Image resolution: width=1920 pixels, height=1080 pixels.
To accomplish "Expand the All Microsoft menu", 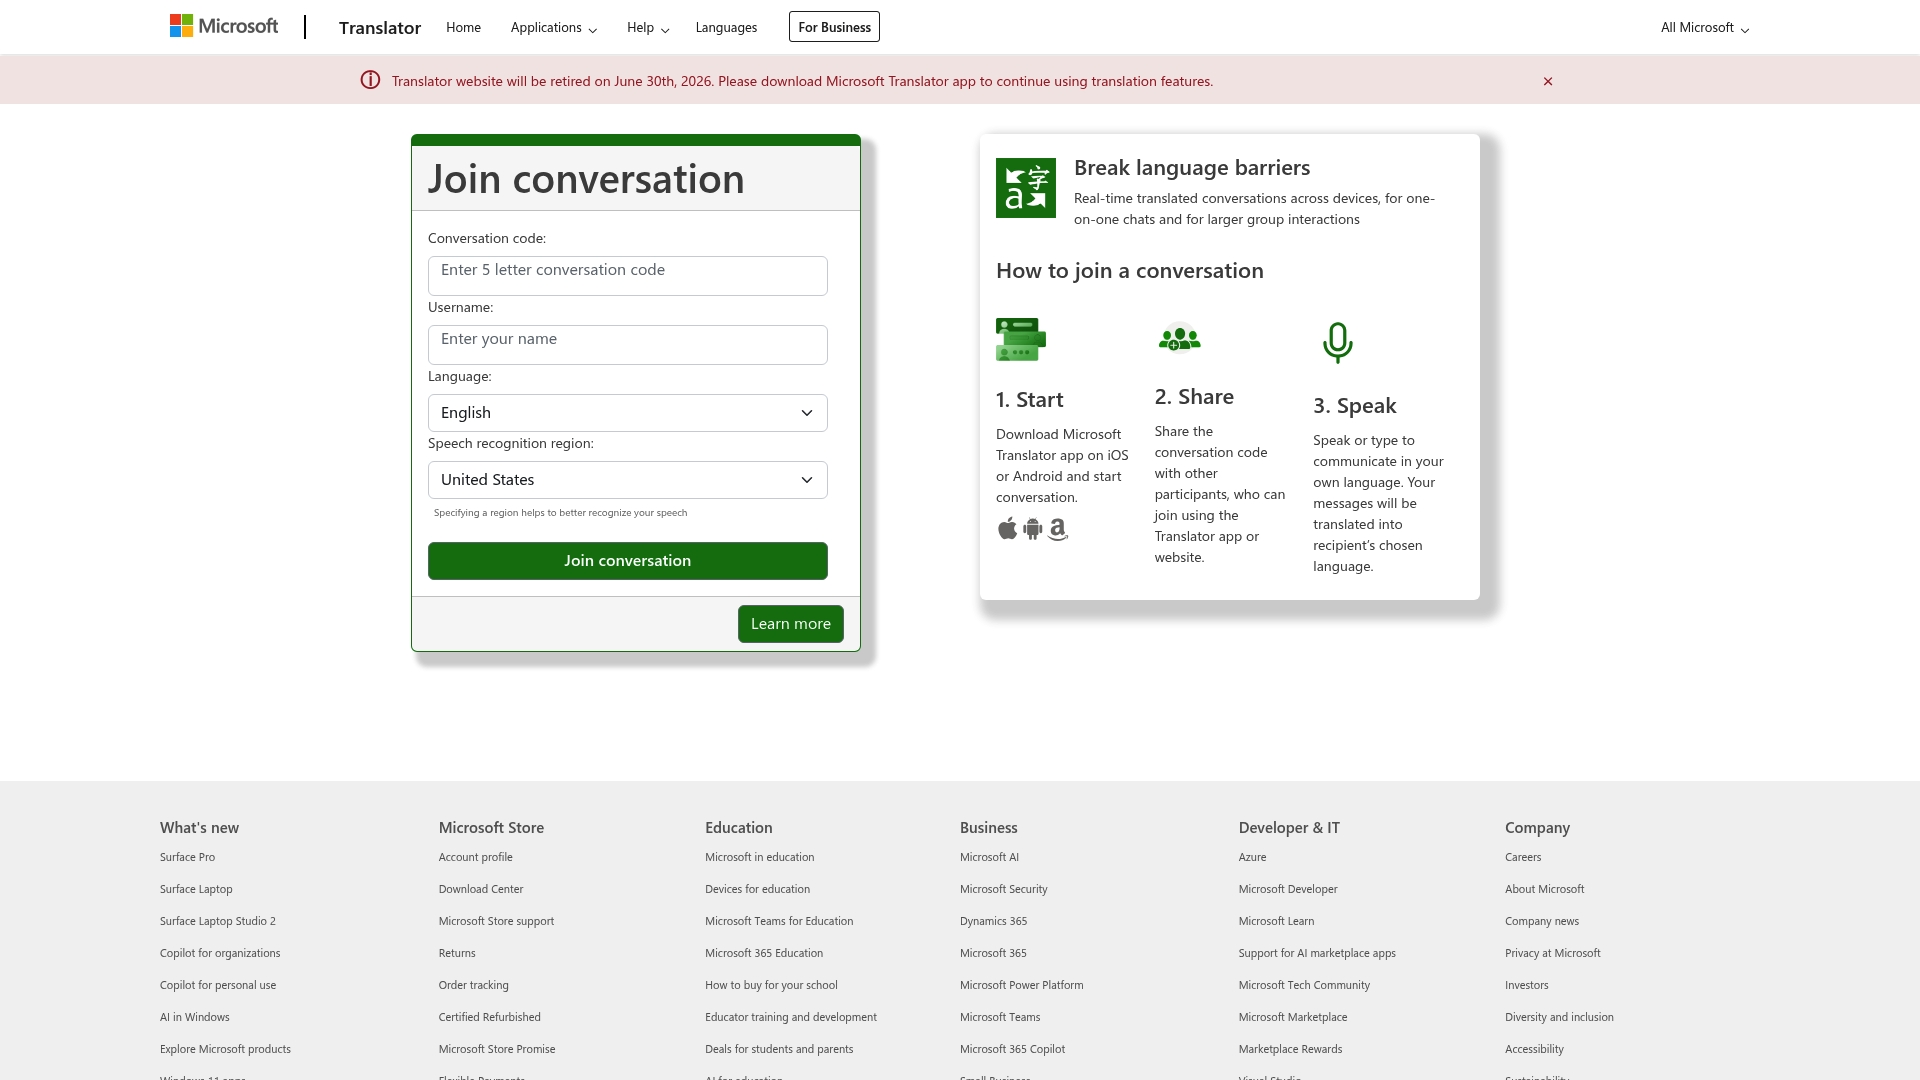I will (1703, 27).
